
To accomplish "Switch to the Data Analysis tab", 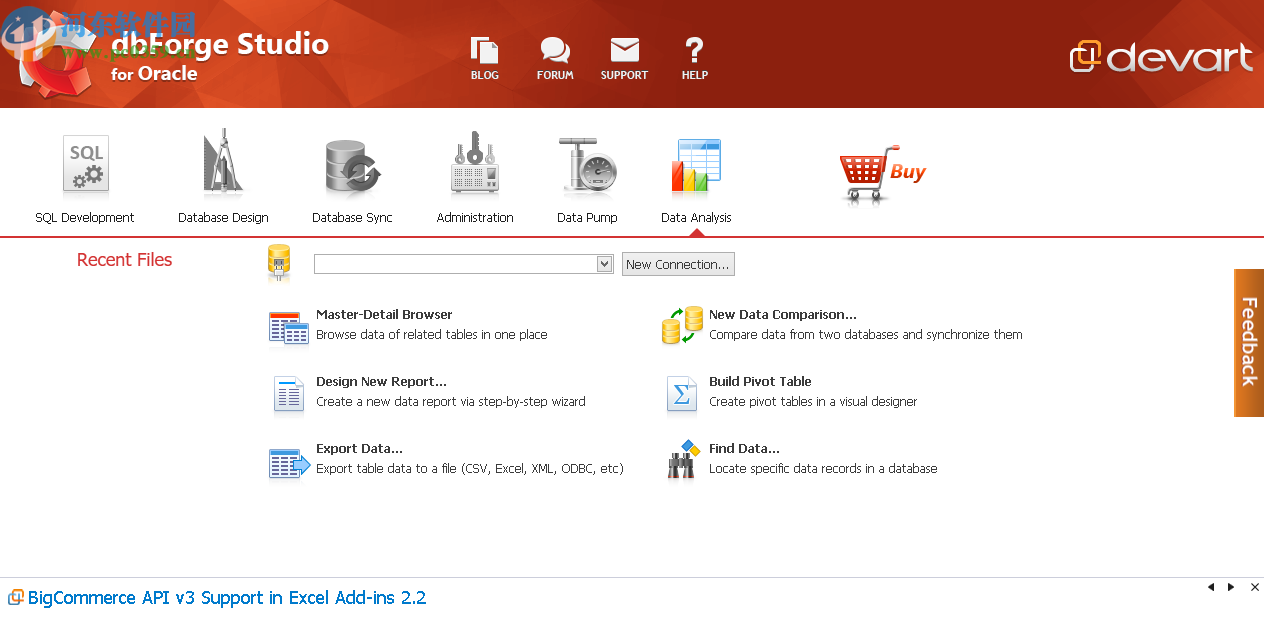I will tap(696, 175).
